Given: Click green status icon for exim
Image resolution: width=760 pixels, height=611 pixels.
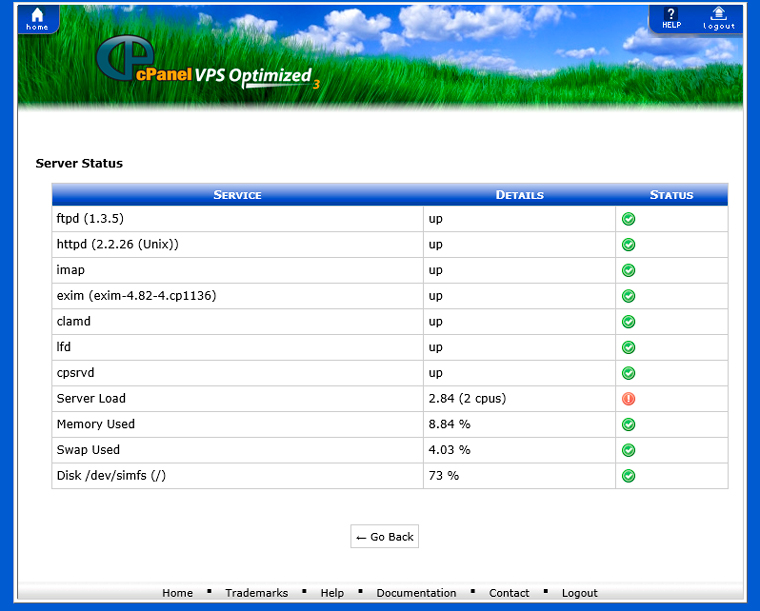Looking at the screenshot, I should (x=629, y=296).
